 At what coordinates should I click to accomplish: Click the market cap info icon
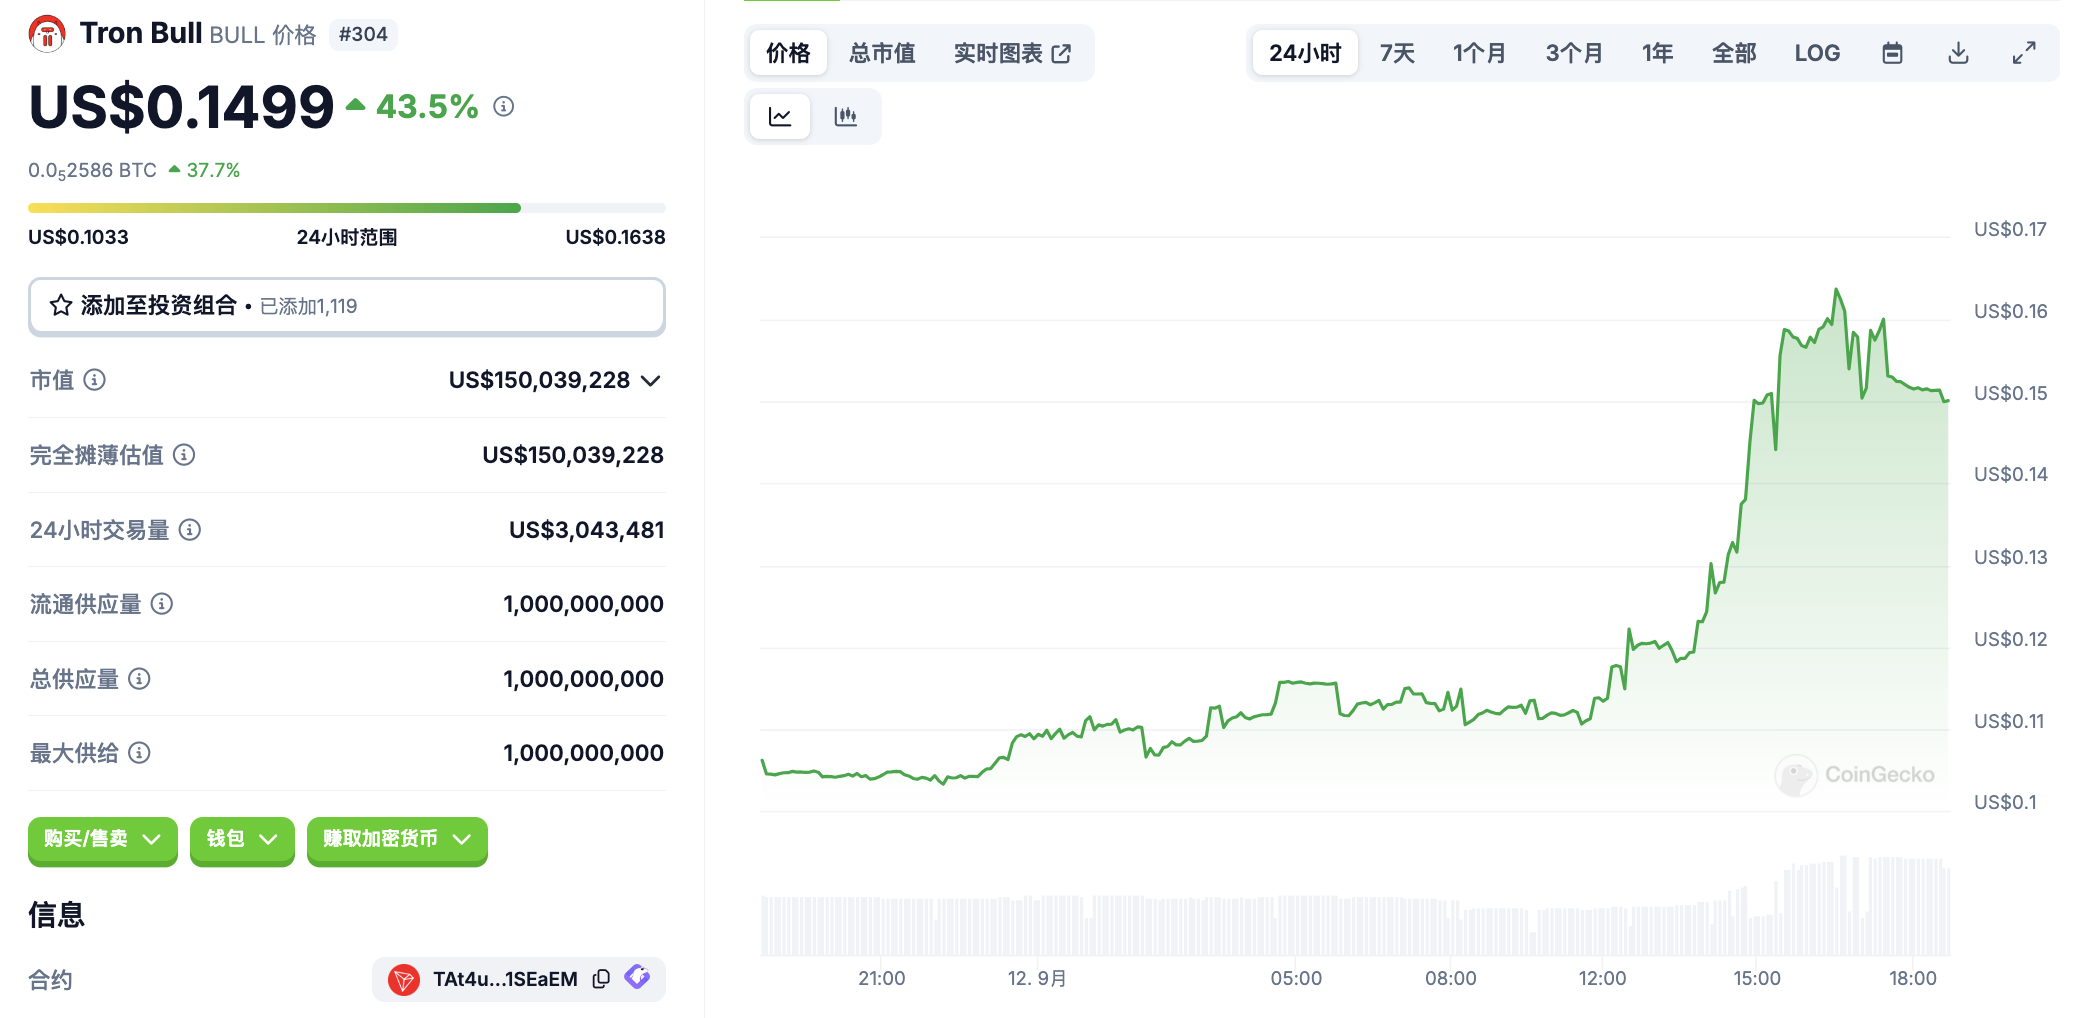[x=95, y=380]
